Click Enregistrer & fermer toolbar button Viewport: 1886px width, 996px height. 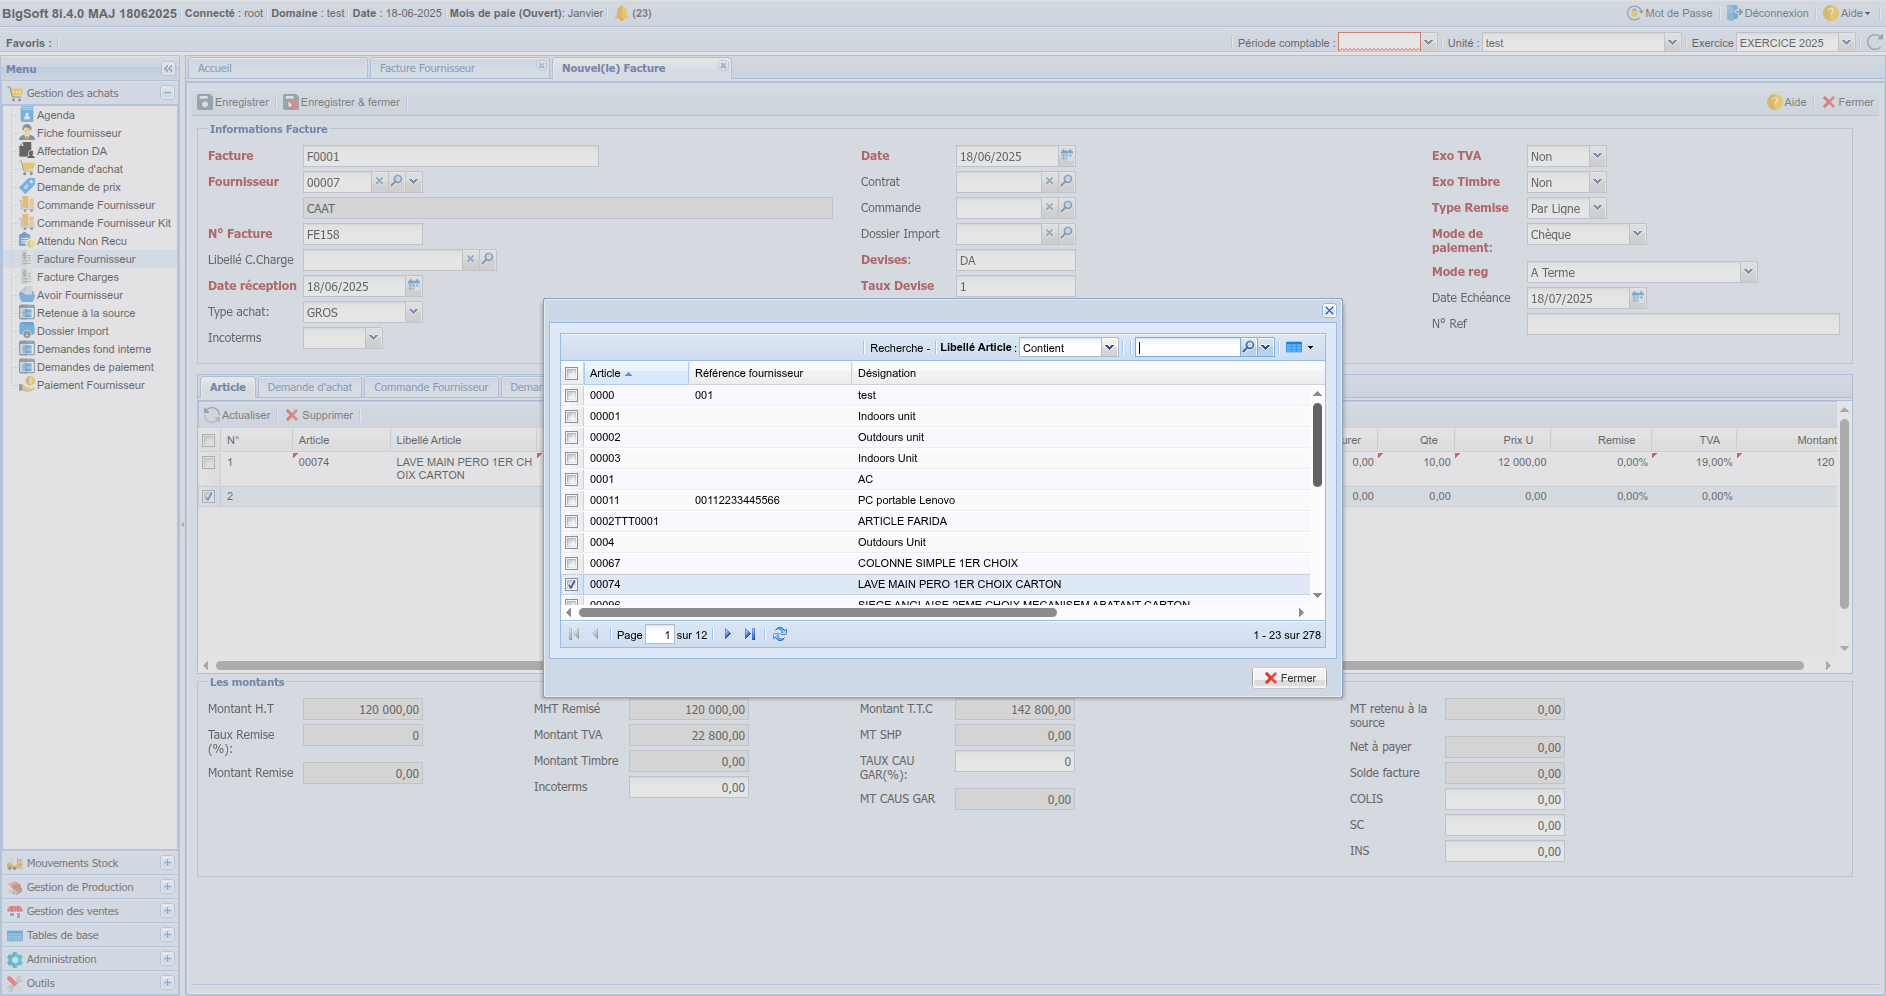click(x=342, y=102)
